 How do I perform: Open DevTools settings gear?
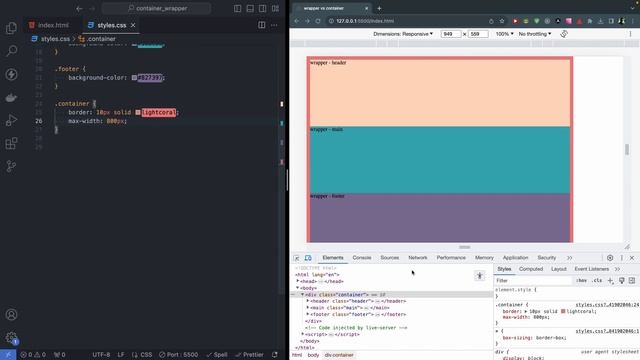click(x=610, y=258)
